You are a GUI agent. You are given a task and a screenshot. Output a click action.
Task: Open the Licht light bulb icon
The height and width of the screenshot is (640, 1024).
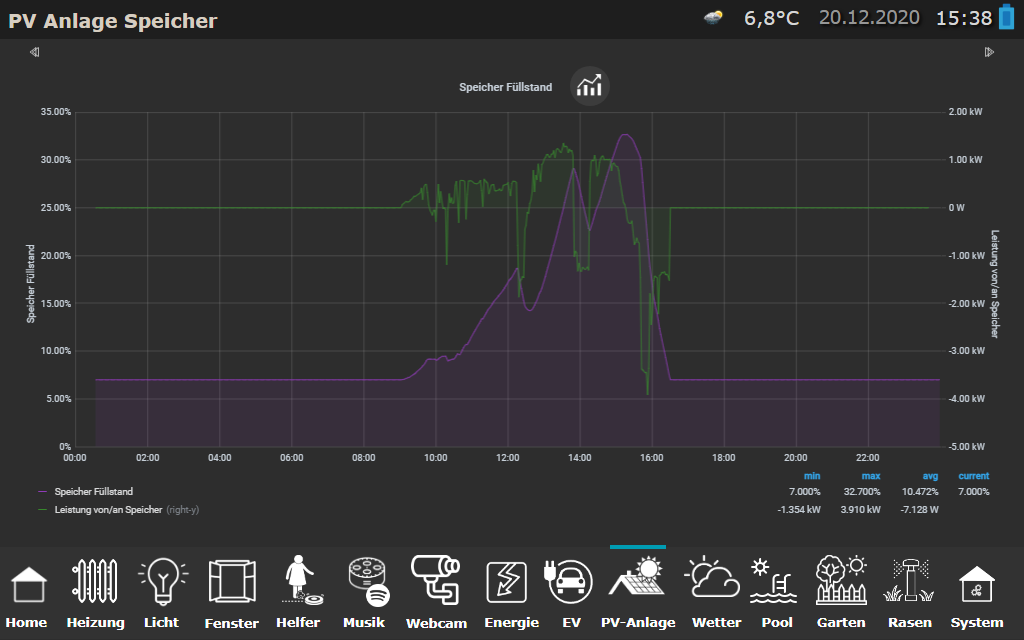coord(163,581)
